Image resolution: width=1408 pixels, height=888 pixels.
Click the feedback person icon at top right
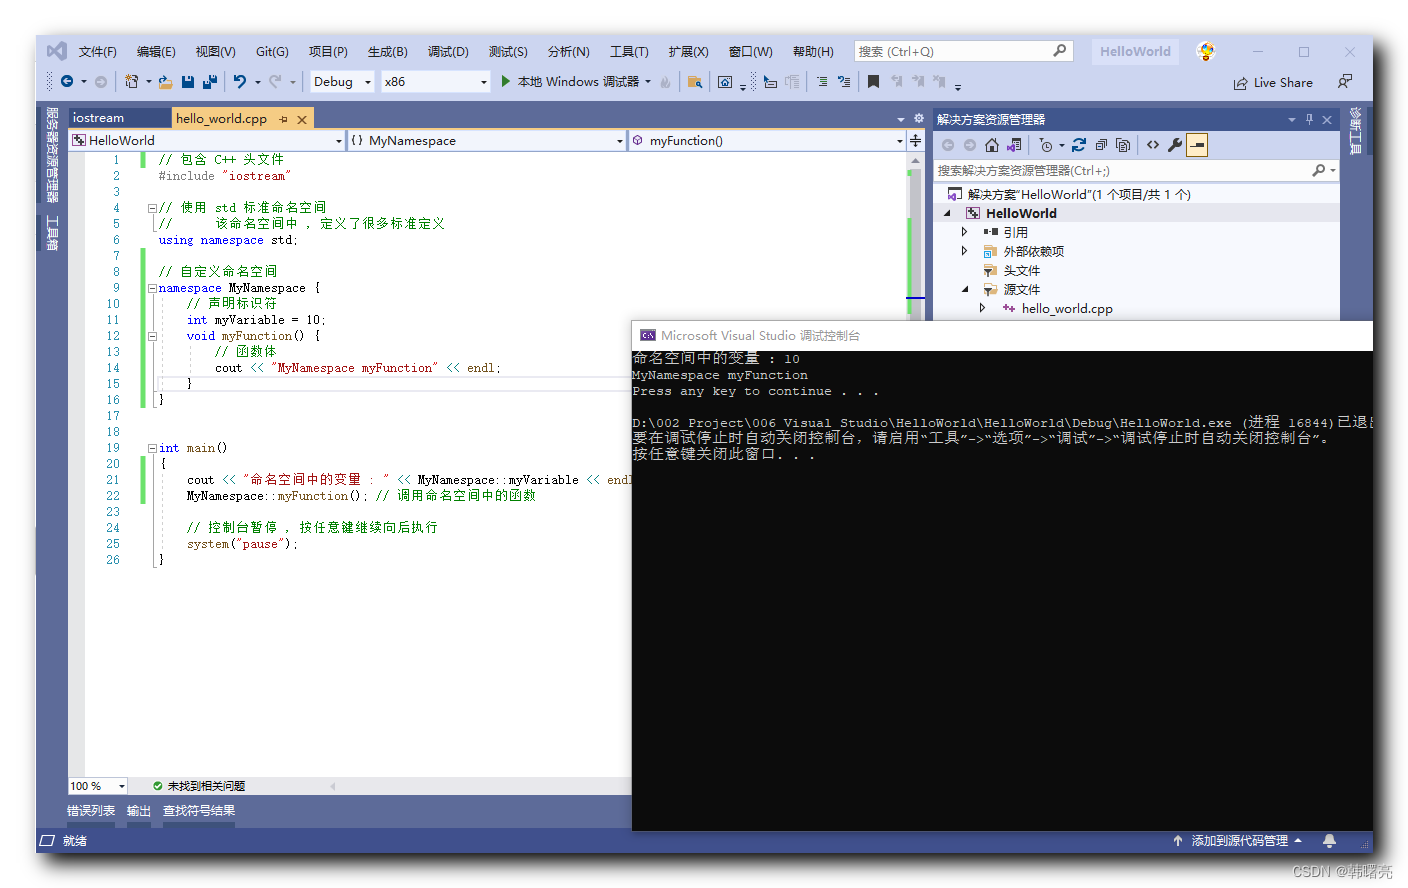click(x=1345, y=82)
